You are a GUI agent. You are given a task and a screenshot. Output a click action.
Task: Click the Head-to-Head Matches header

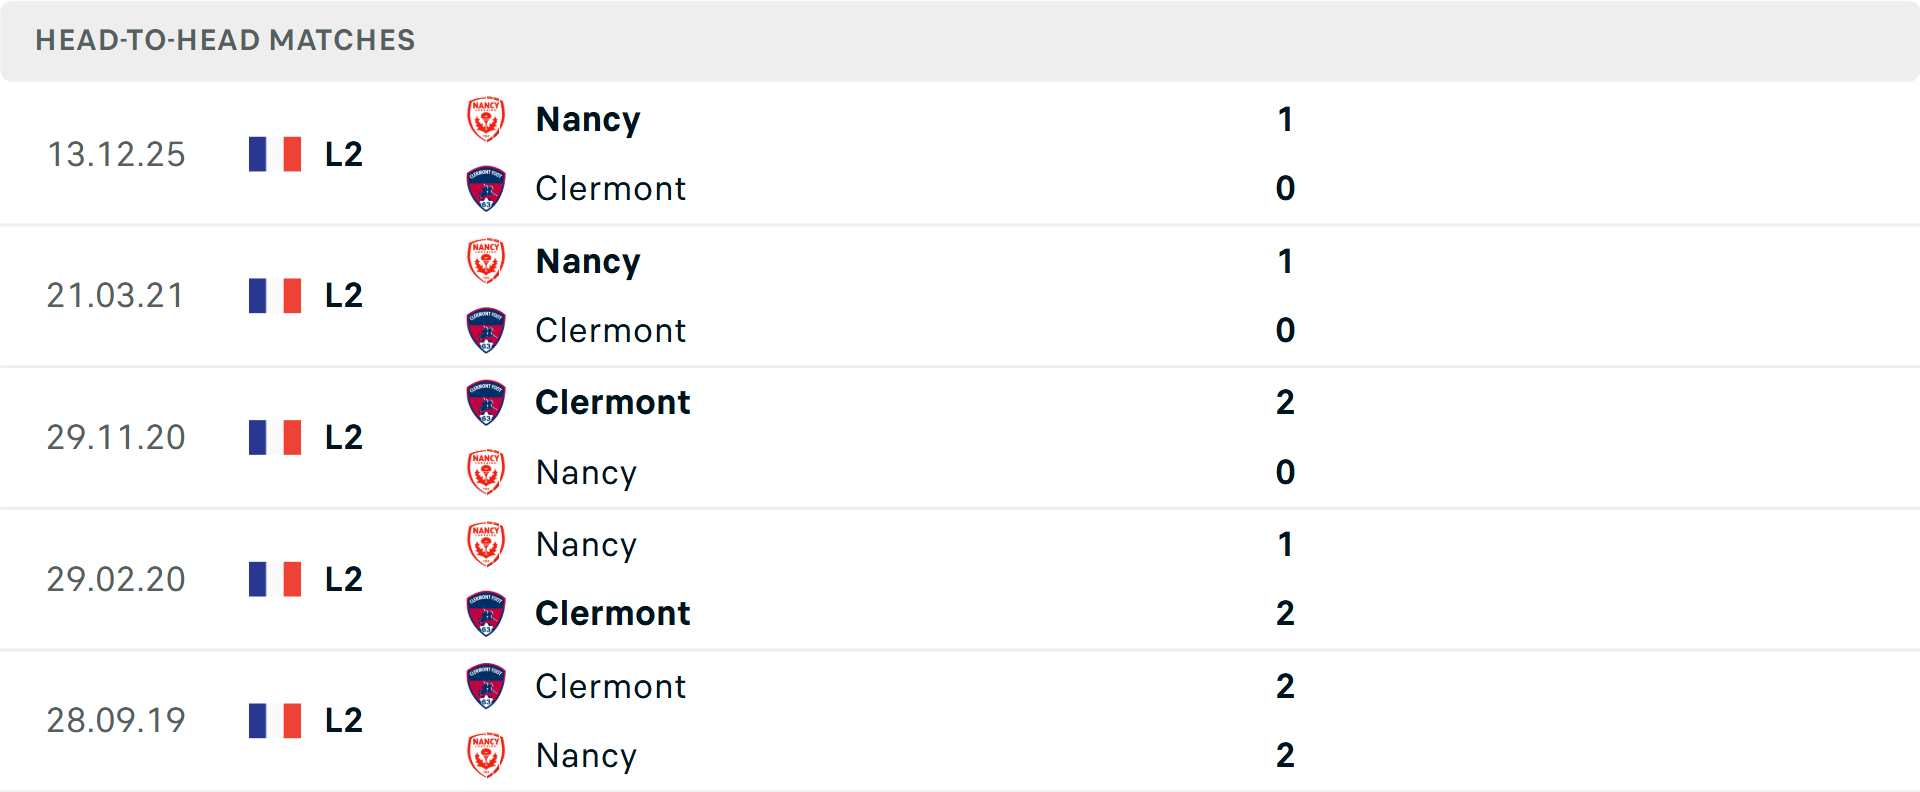pyautogui.click(x=225, y=40)
